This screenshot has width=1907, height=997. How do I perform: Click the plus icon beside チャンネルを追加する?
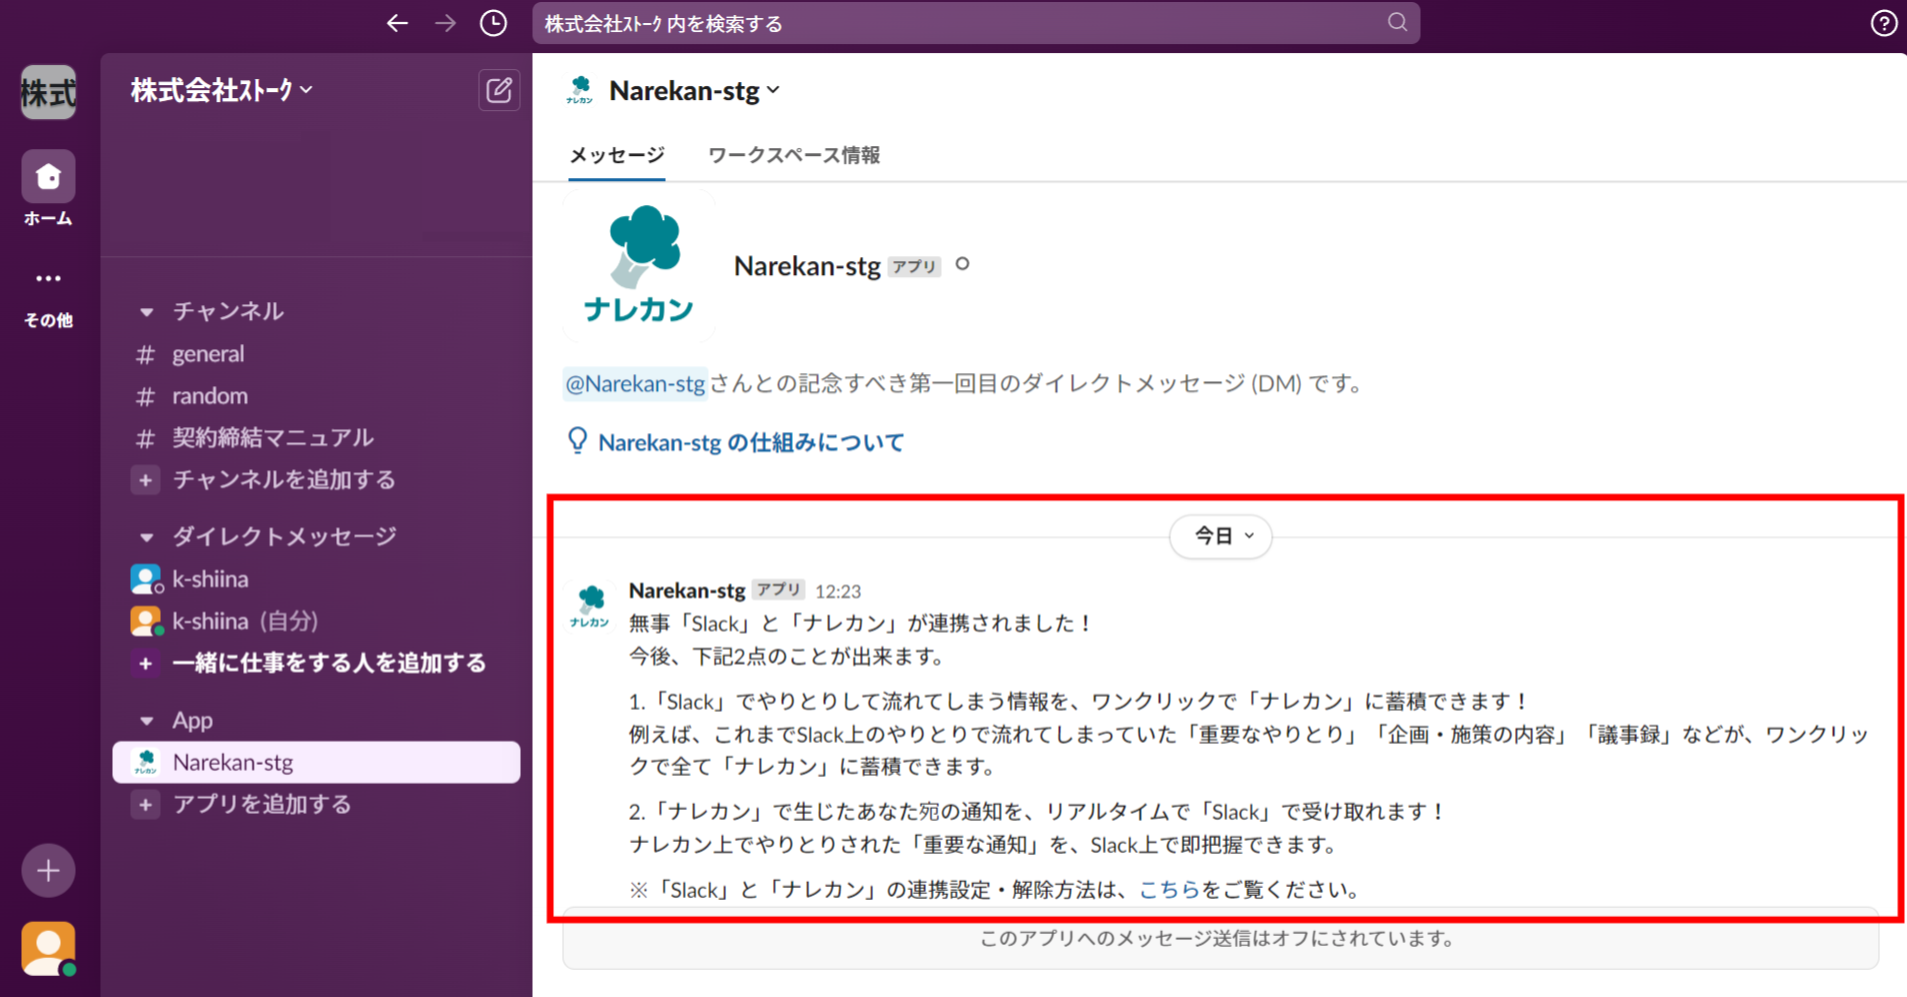(145, 480)
